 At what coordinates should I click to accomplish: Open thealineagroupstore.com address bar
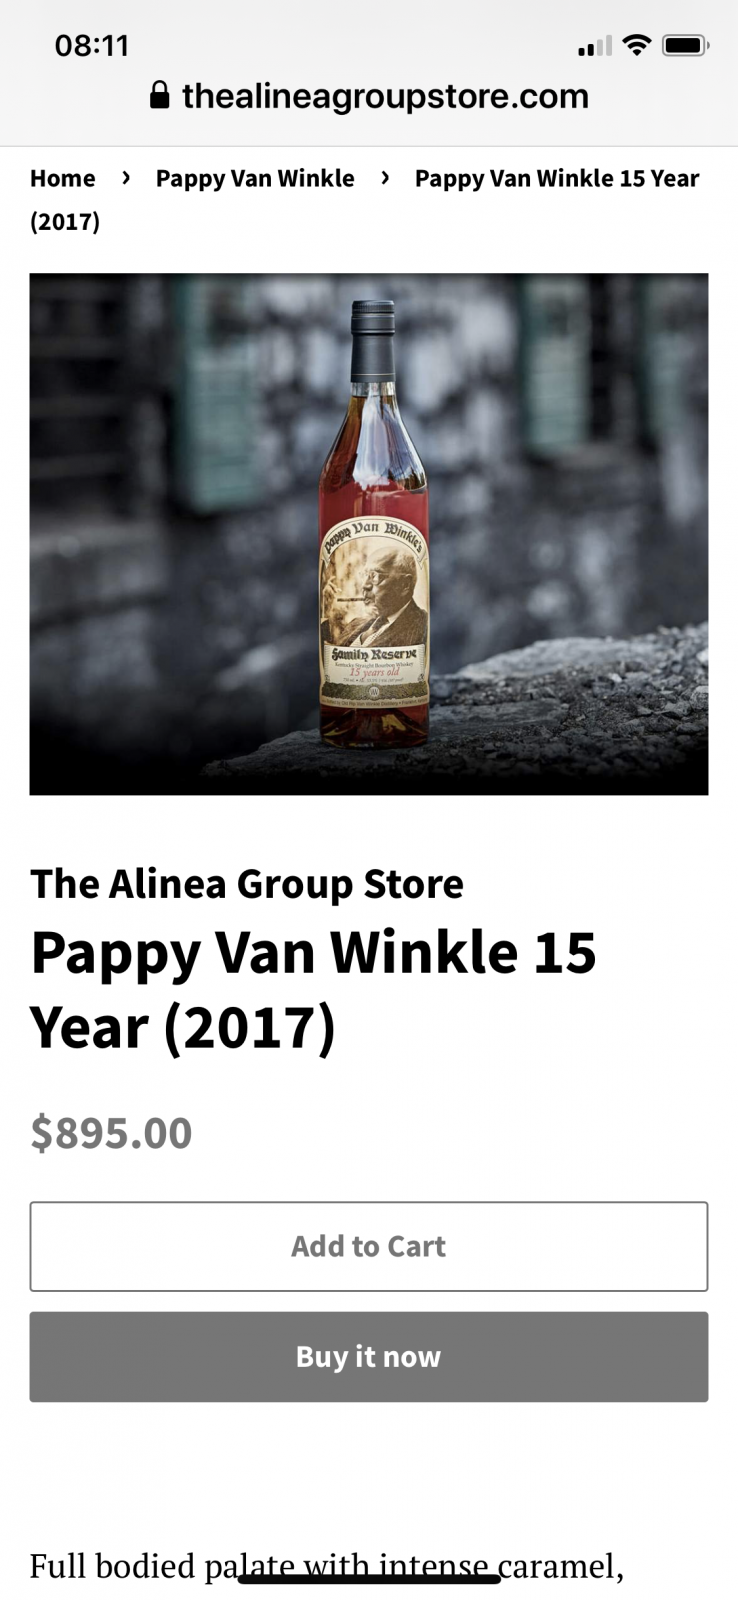click(369, 96)
